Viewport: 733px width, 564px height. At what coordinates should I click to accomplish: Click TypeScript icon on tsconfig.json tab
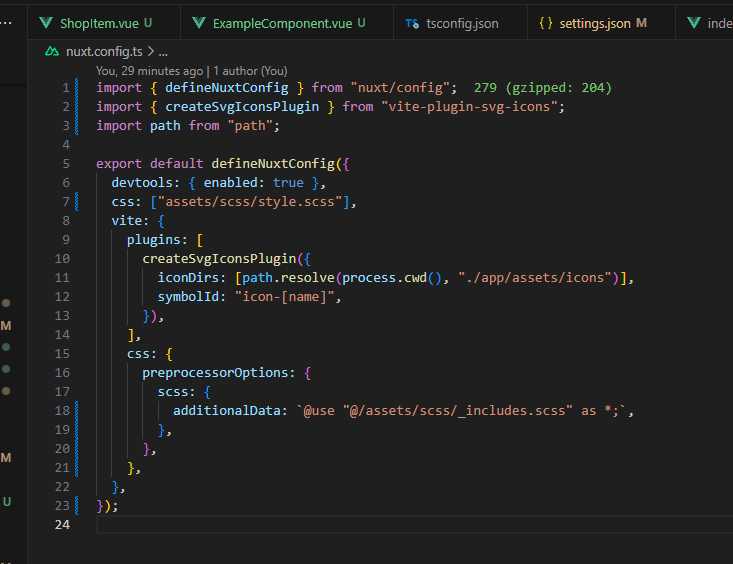pyautogui.click(x=412, y=23)
